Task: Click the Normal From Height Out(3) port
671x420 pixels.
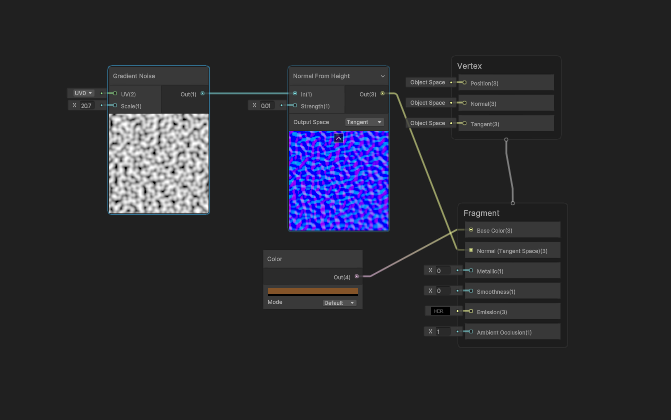Action: (x=383, y=94)
